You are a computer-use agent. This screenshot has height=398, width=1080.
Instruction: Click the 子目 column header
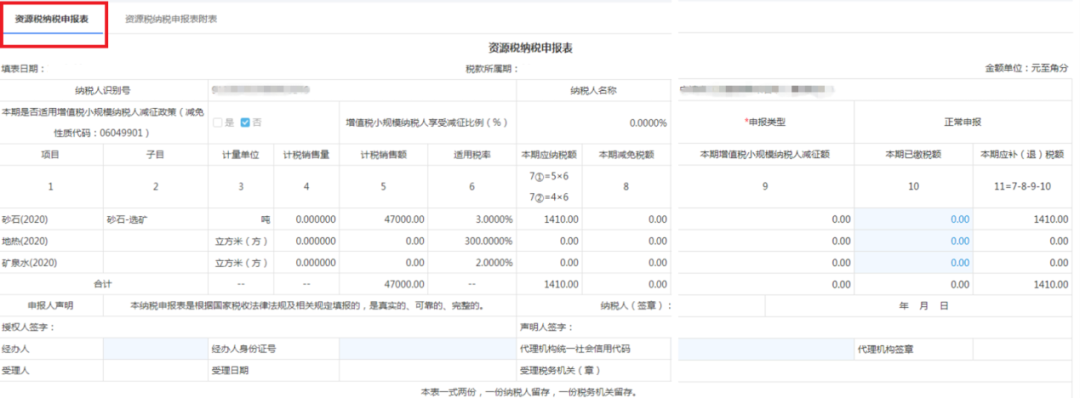[156, 154]
